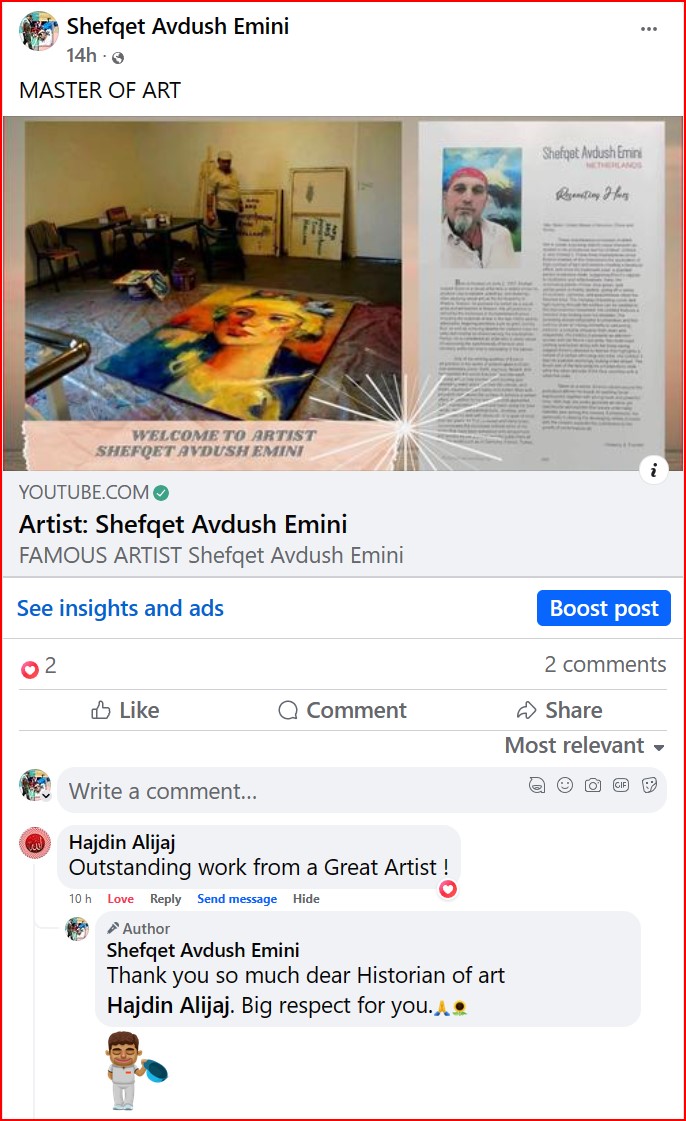Viewport: 686px width, 1121px height.
Task: Switch commenting profile via avatar chevron
Action: click(46, 795)
